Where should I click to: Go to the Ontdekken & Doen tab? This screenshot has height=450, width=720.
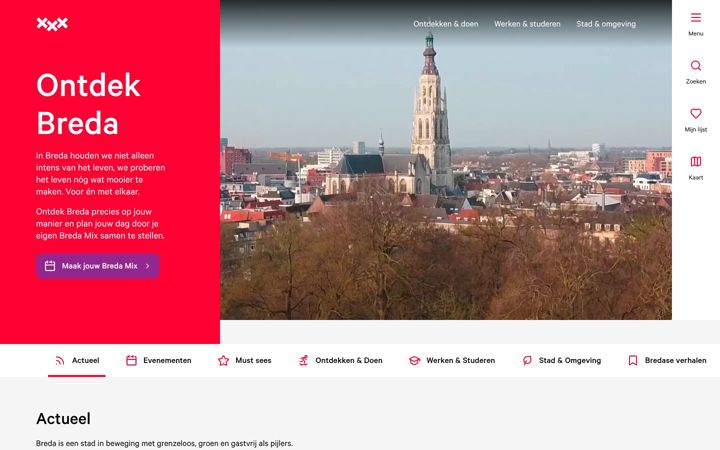(340, 360)
